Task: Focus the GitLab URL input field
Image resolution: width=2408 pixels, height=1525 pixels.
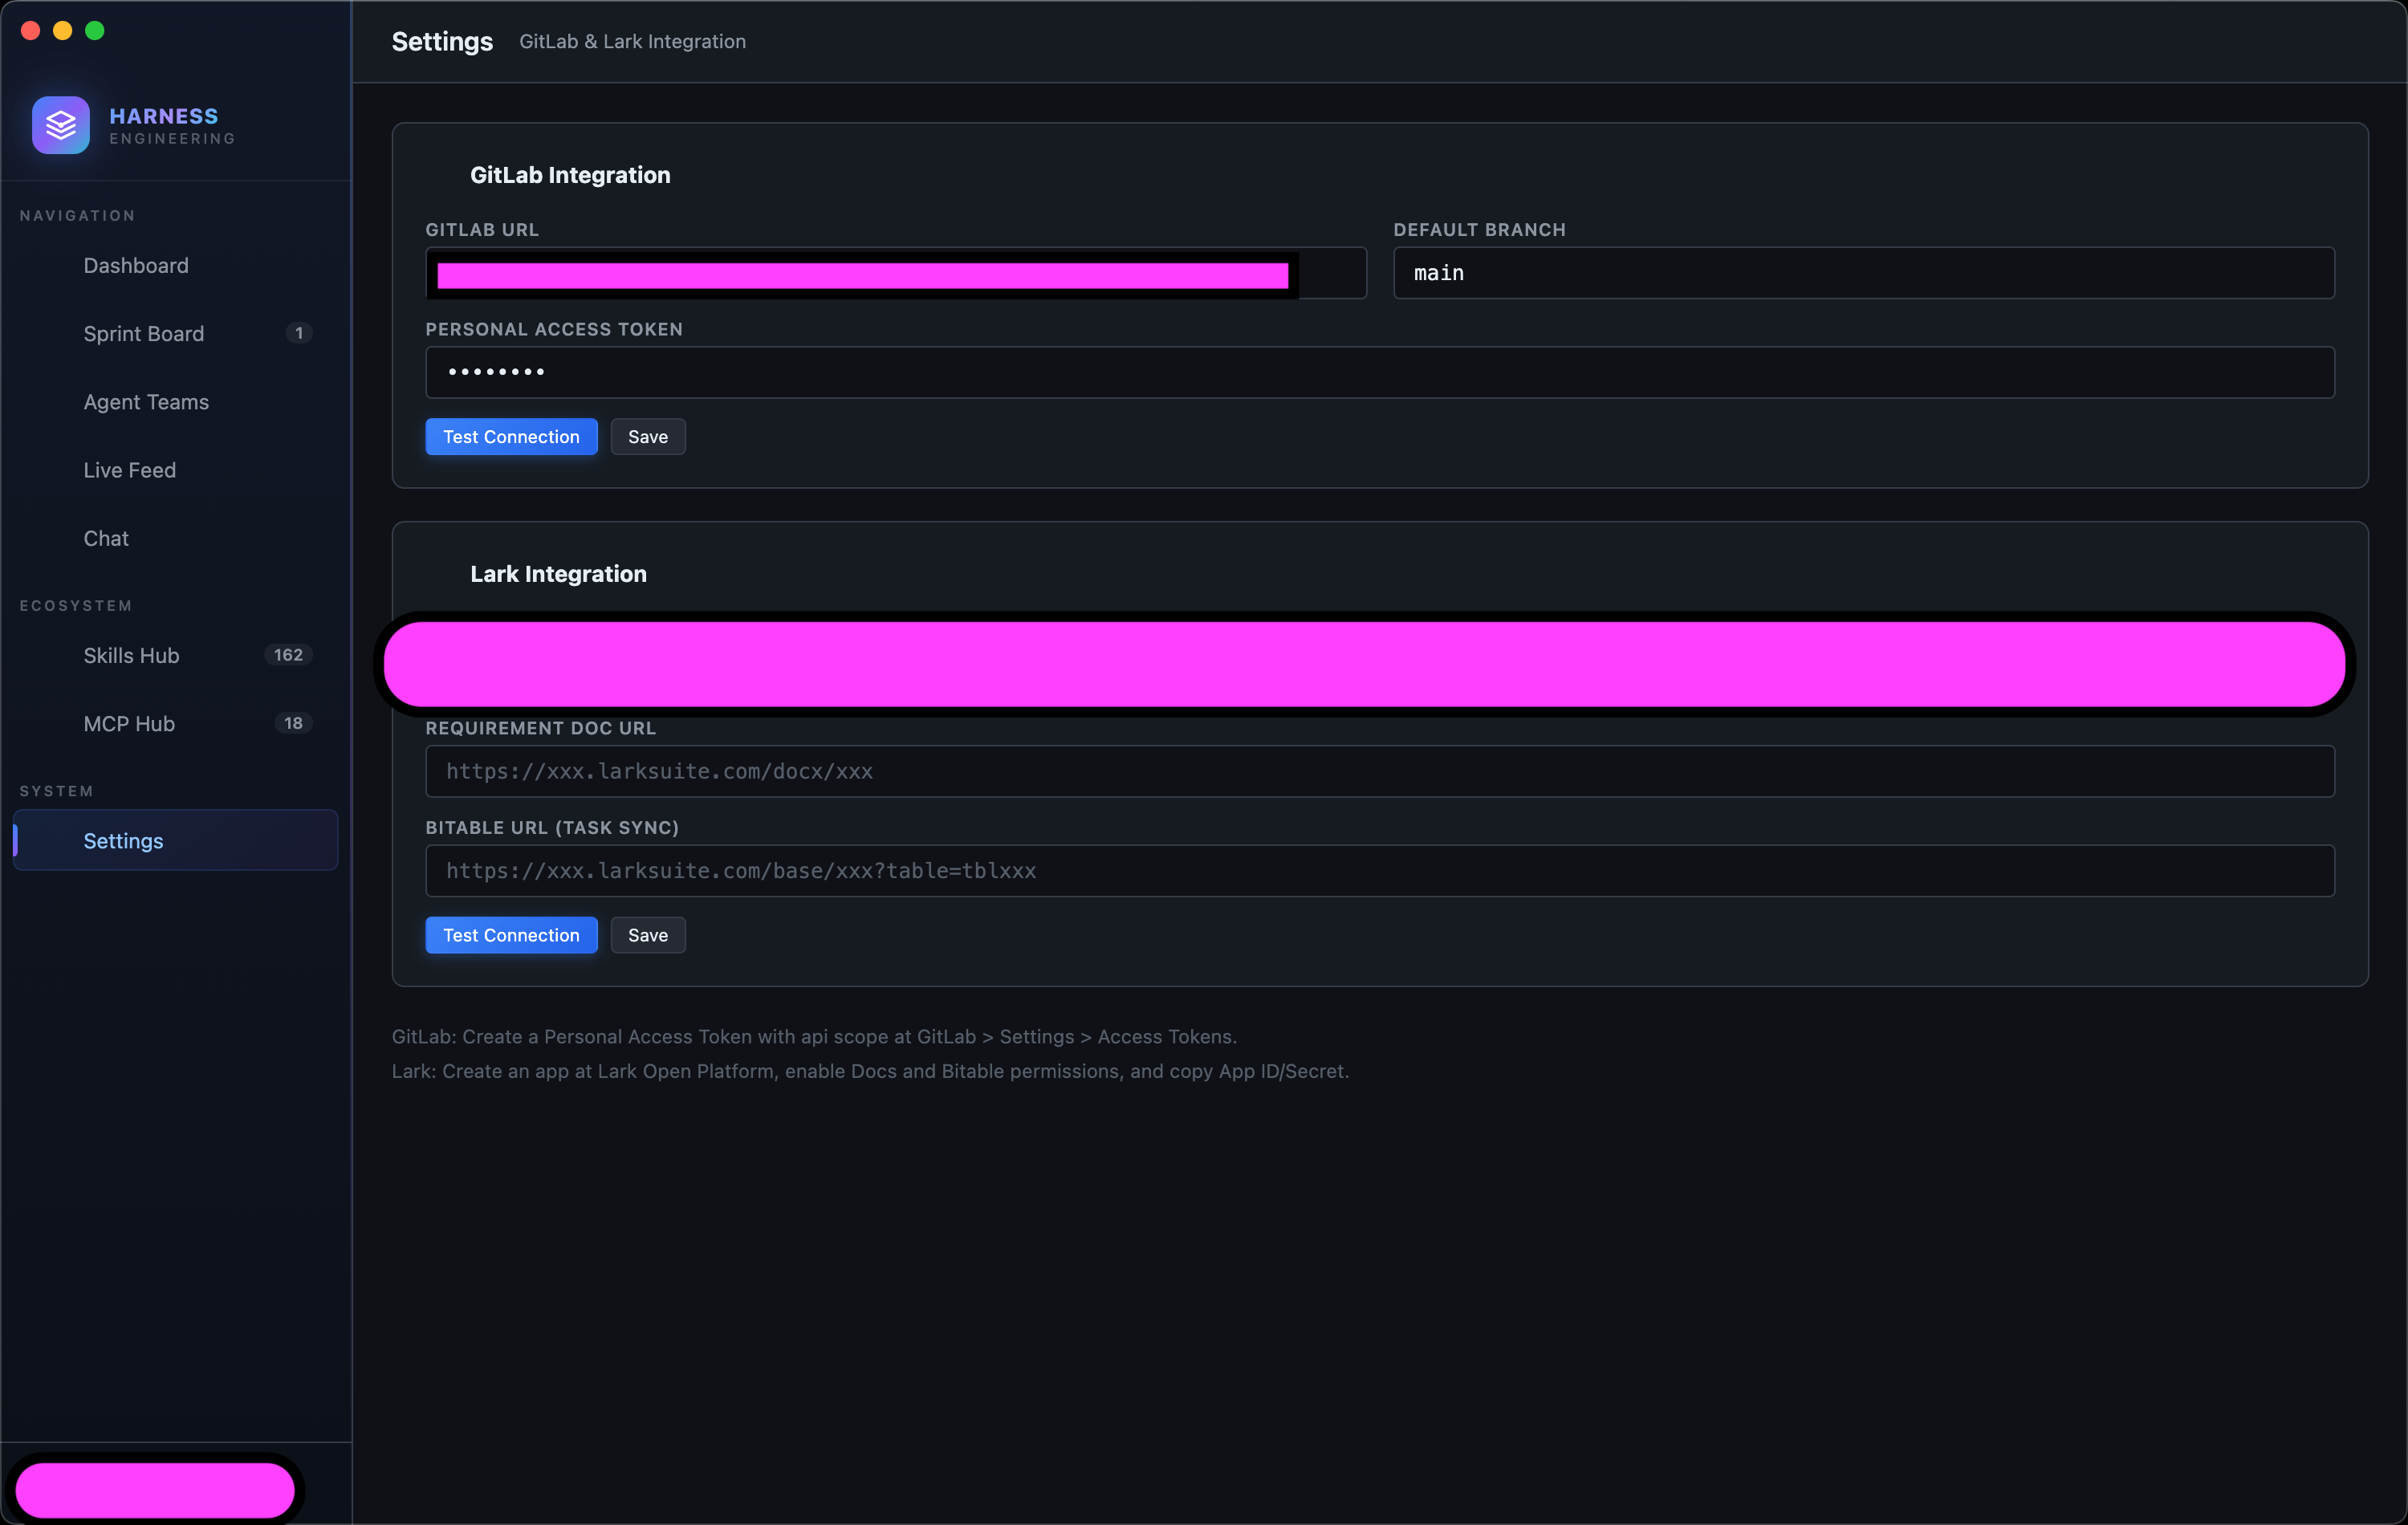Action: click(895, 273)
